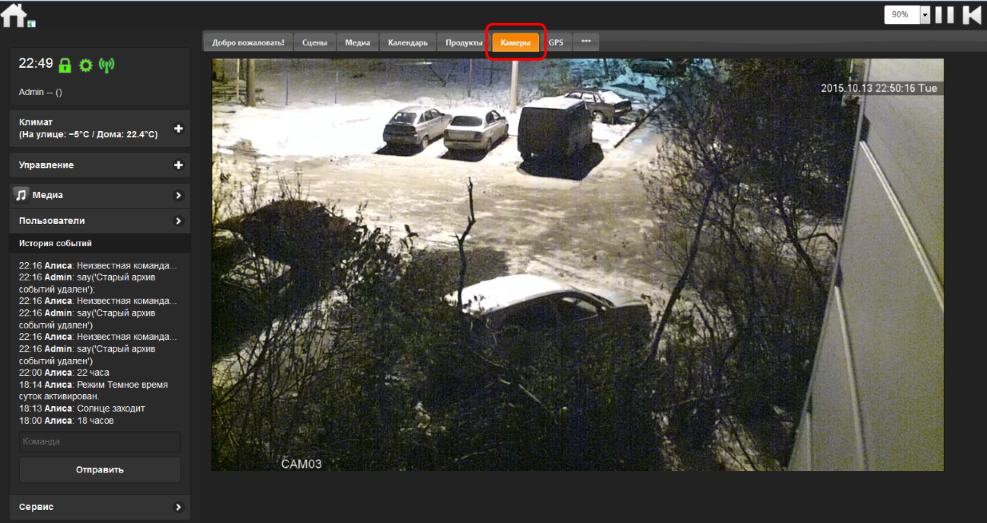Open the 90% zoom dropdown
The width and height of the screenshot is (987, 523).
(925, 15)
